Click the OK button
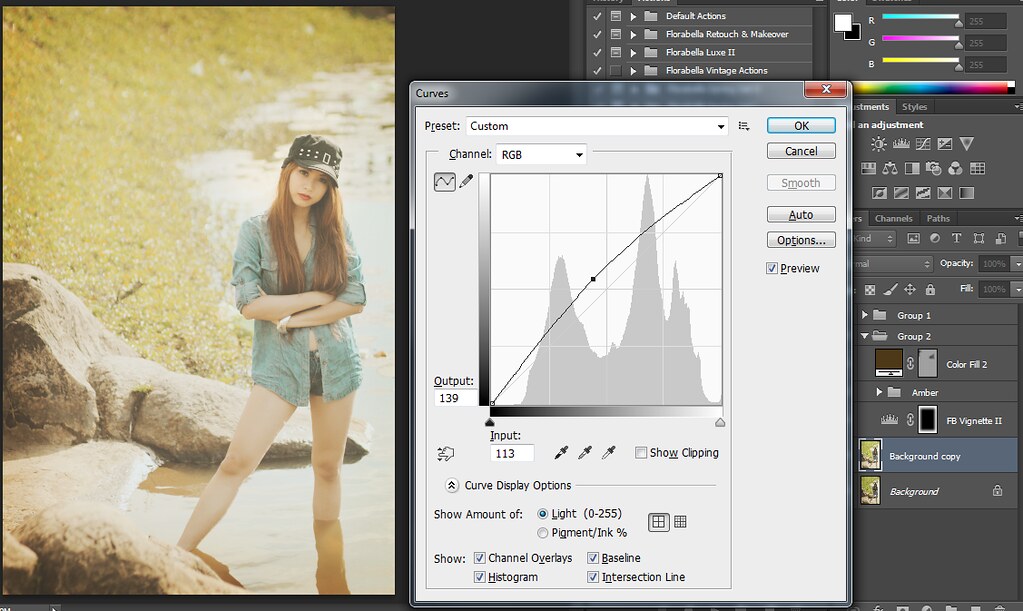The width and height of the screenshot is (1023, 611). [x=801, y=126]
